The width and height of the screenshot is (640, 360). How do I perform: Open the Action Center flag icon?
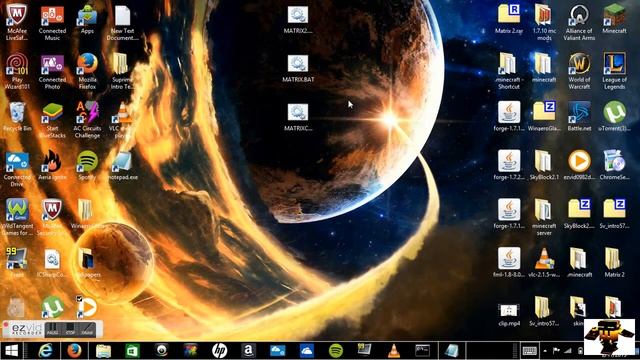tap(556, 351)
